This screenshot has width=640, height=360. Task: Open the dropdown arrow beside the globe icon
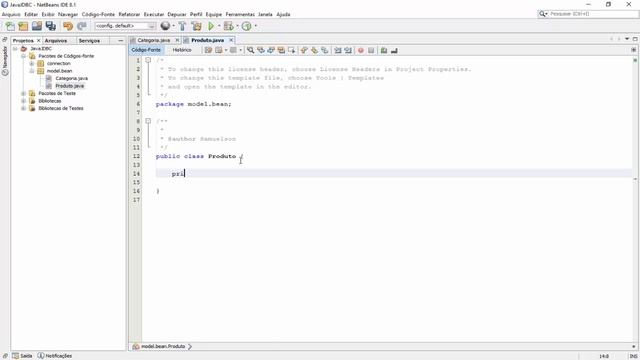click(173, 26)
